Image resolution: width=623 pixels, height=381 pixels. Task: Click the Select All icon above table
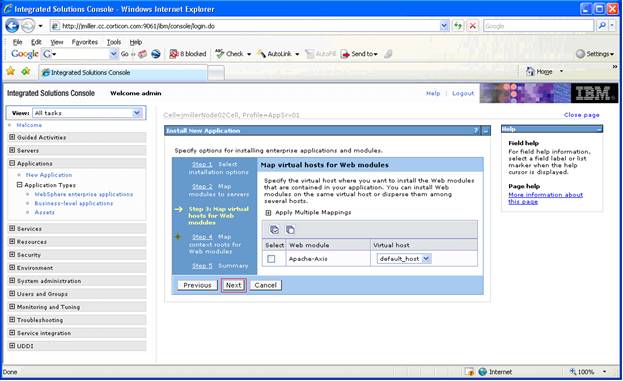(x=274, y=230)
